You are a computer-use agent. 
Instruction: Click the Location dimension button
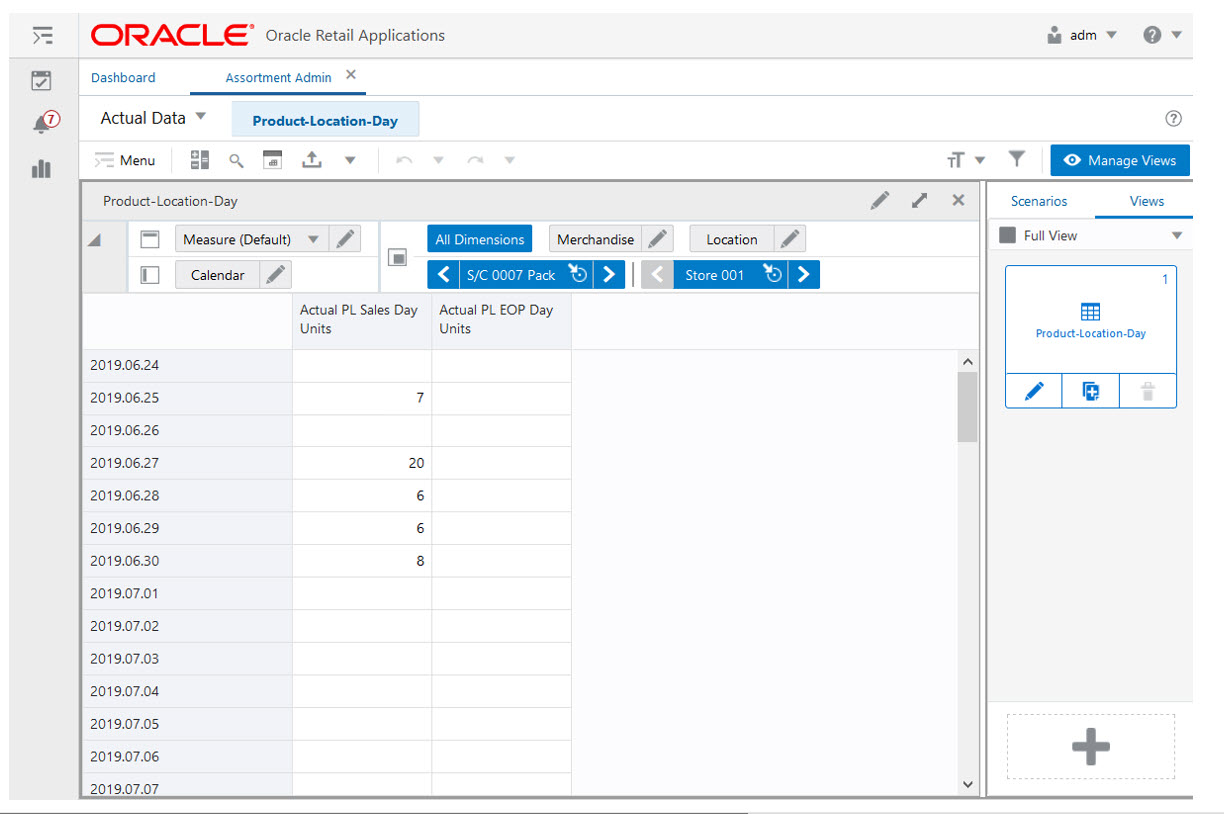pyautogui.click(x=732, y=240)
